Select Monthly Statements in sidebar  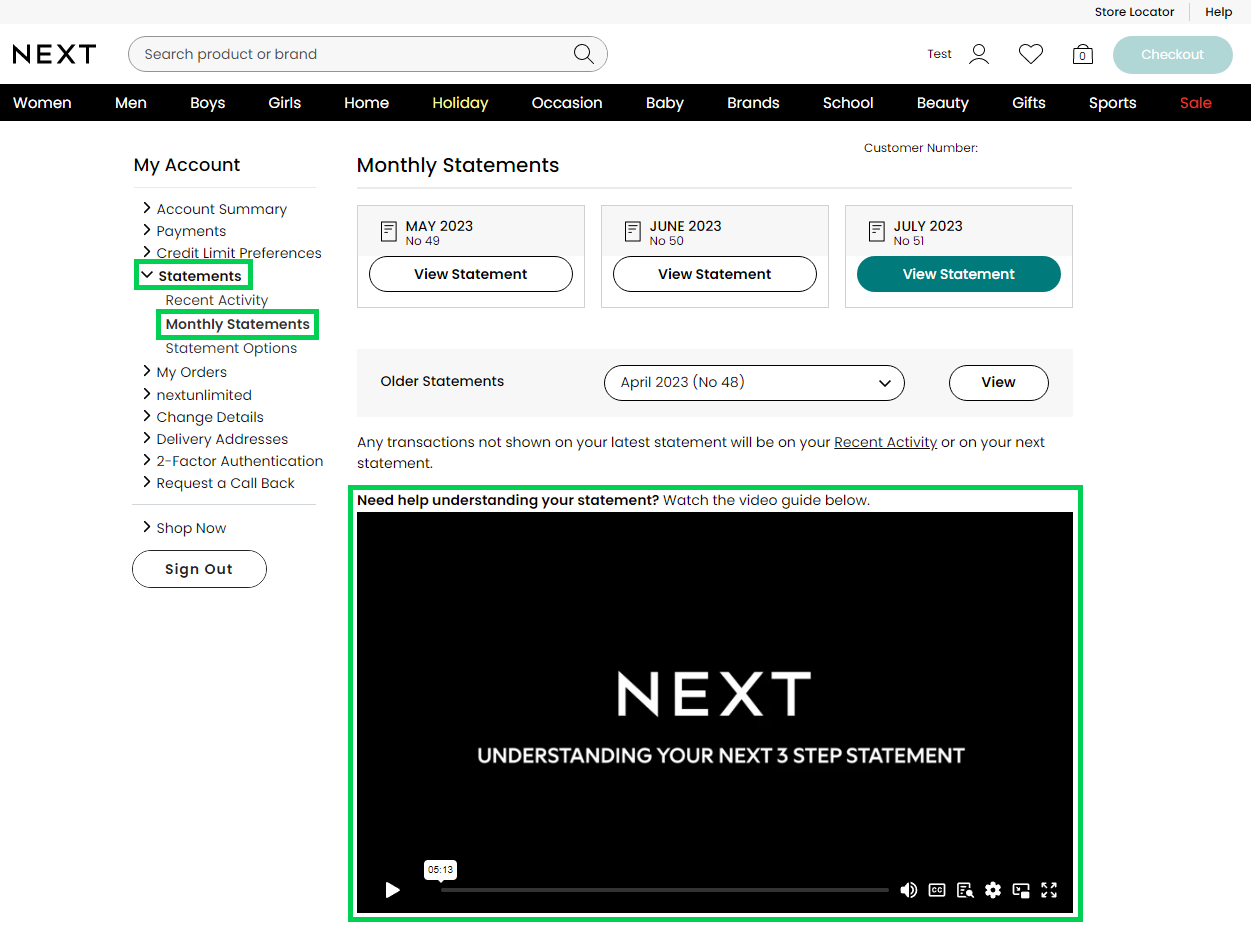[x=238, y=324]
